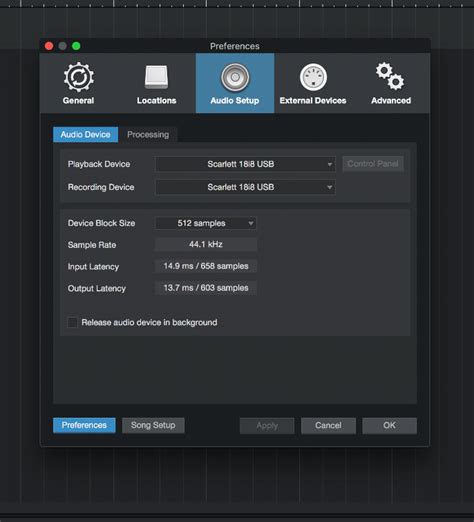Expand the Recording Device dropdown

coord(245,187)
